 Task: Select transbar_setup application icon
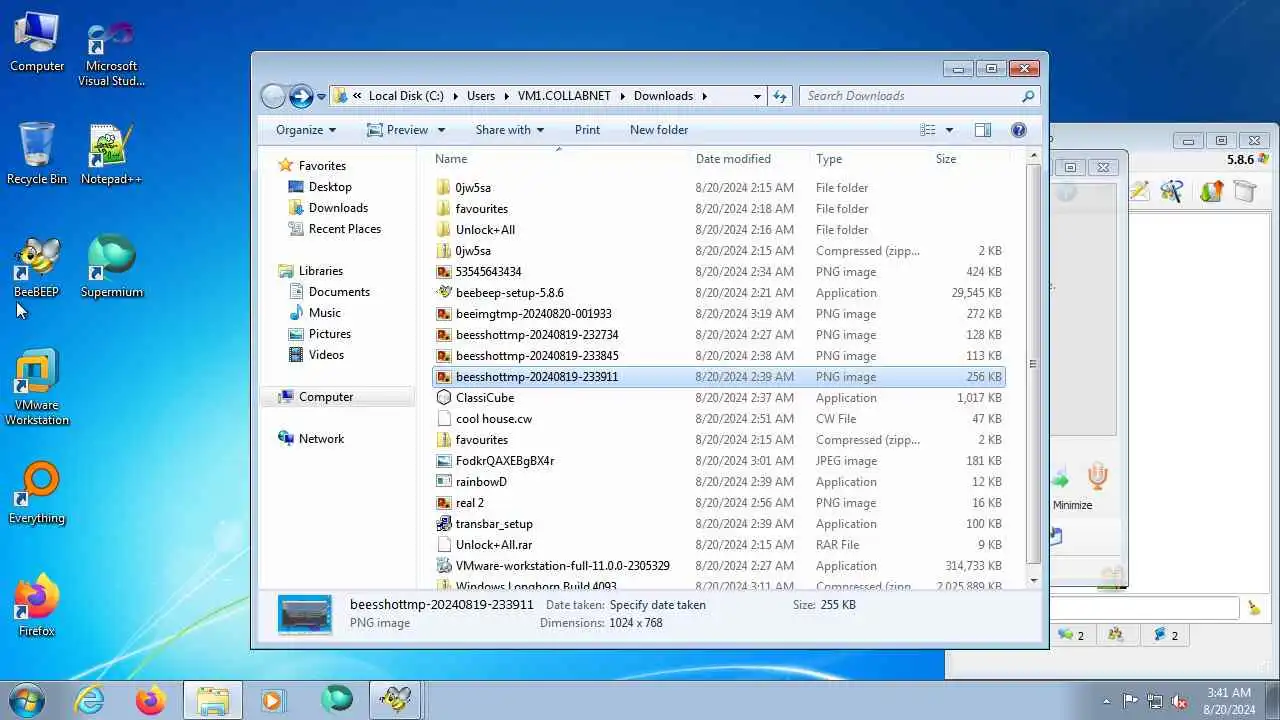[445, 524]
